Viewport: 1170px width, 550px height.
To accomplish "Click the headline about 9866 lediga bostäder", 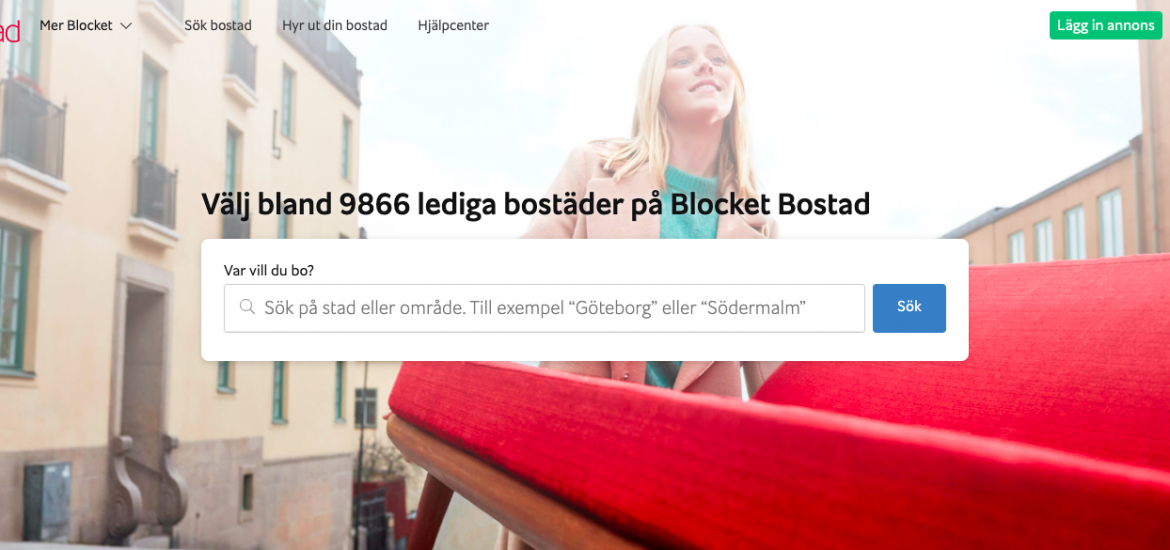I will [x=535, y=204].
